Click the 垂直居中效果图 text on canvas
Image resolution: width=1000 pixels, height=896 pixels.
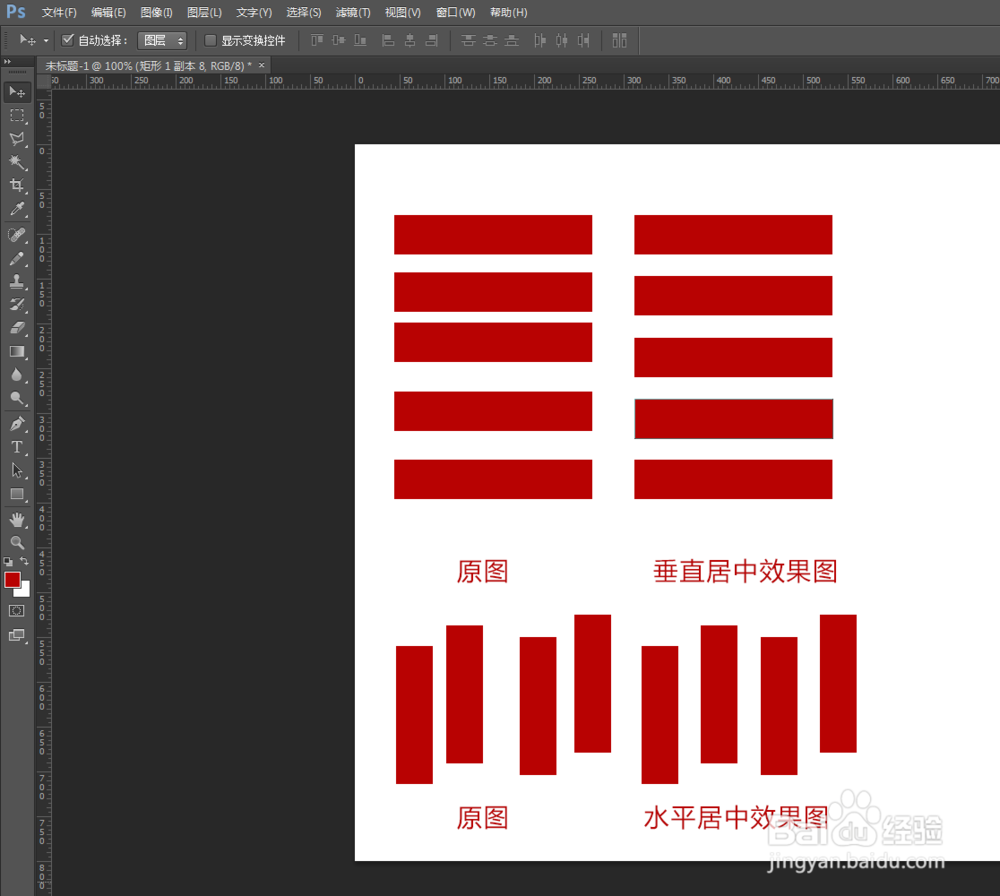point(745,571)
